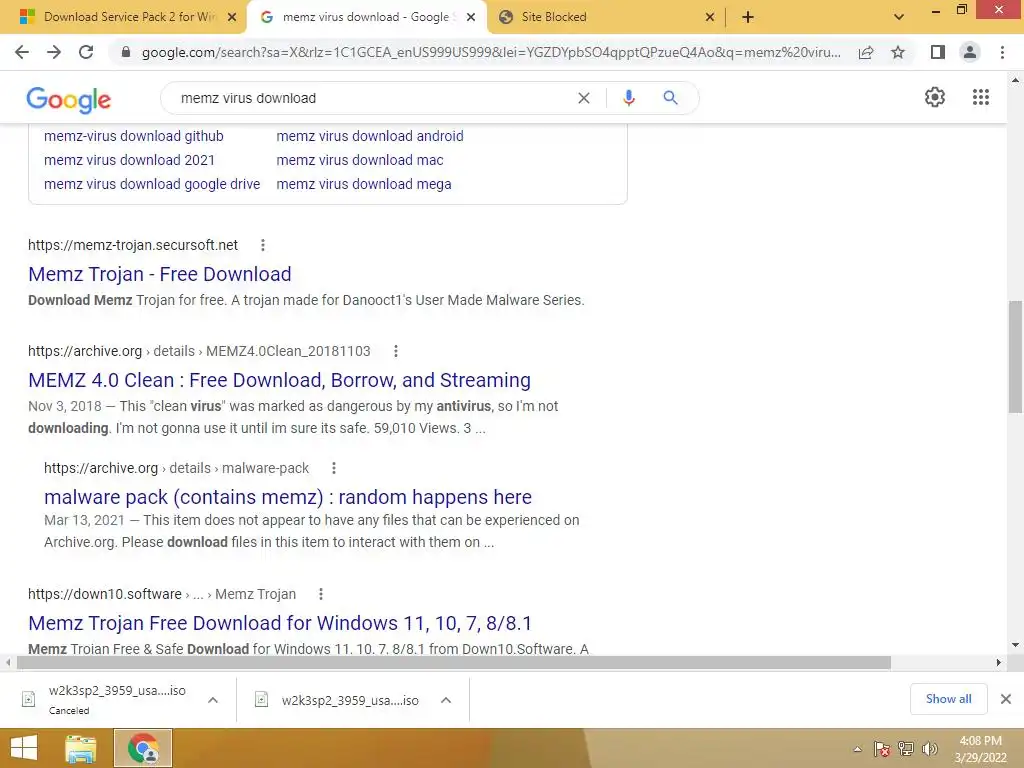Viewport: 1024px width, 768px height.
Task: Click in the Google search input field
Action: 372,98
